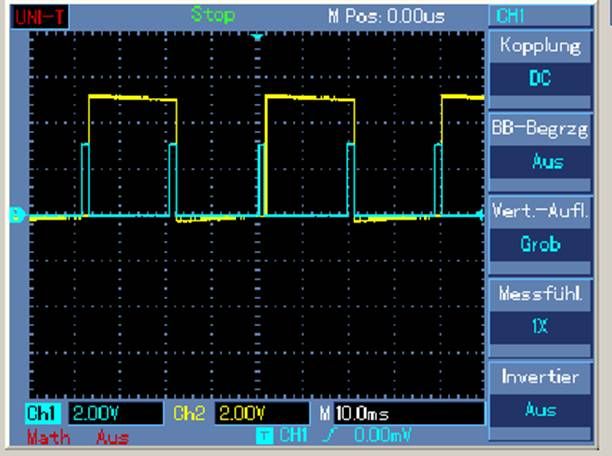Select the Invertier menu item
612x456 pixels.
[541, 377]
